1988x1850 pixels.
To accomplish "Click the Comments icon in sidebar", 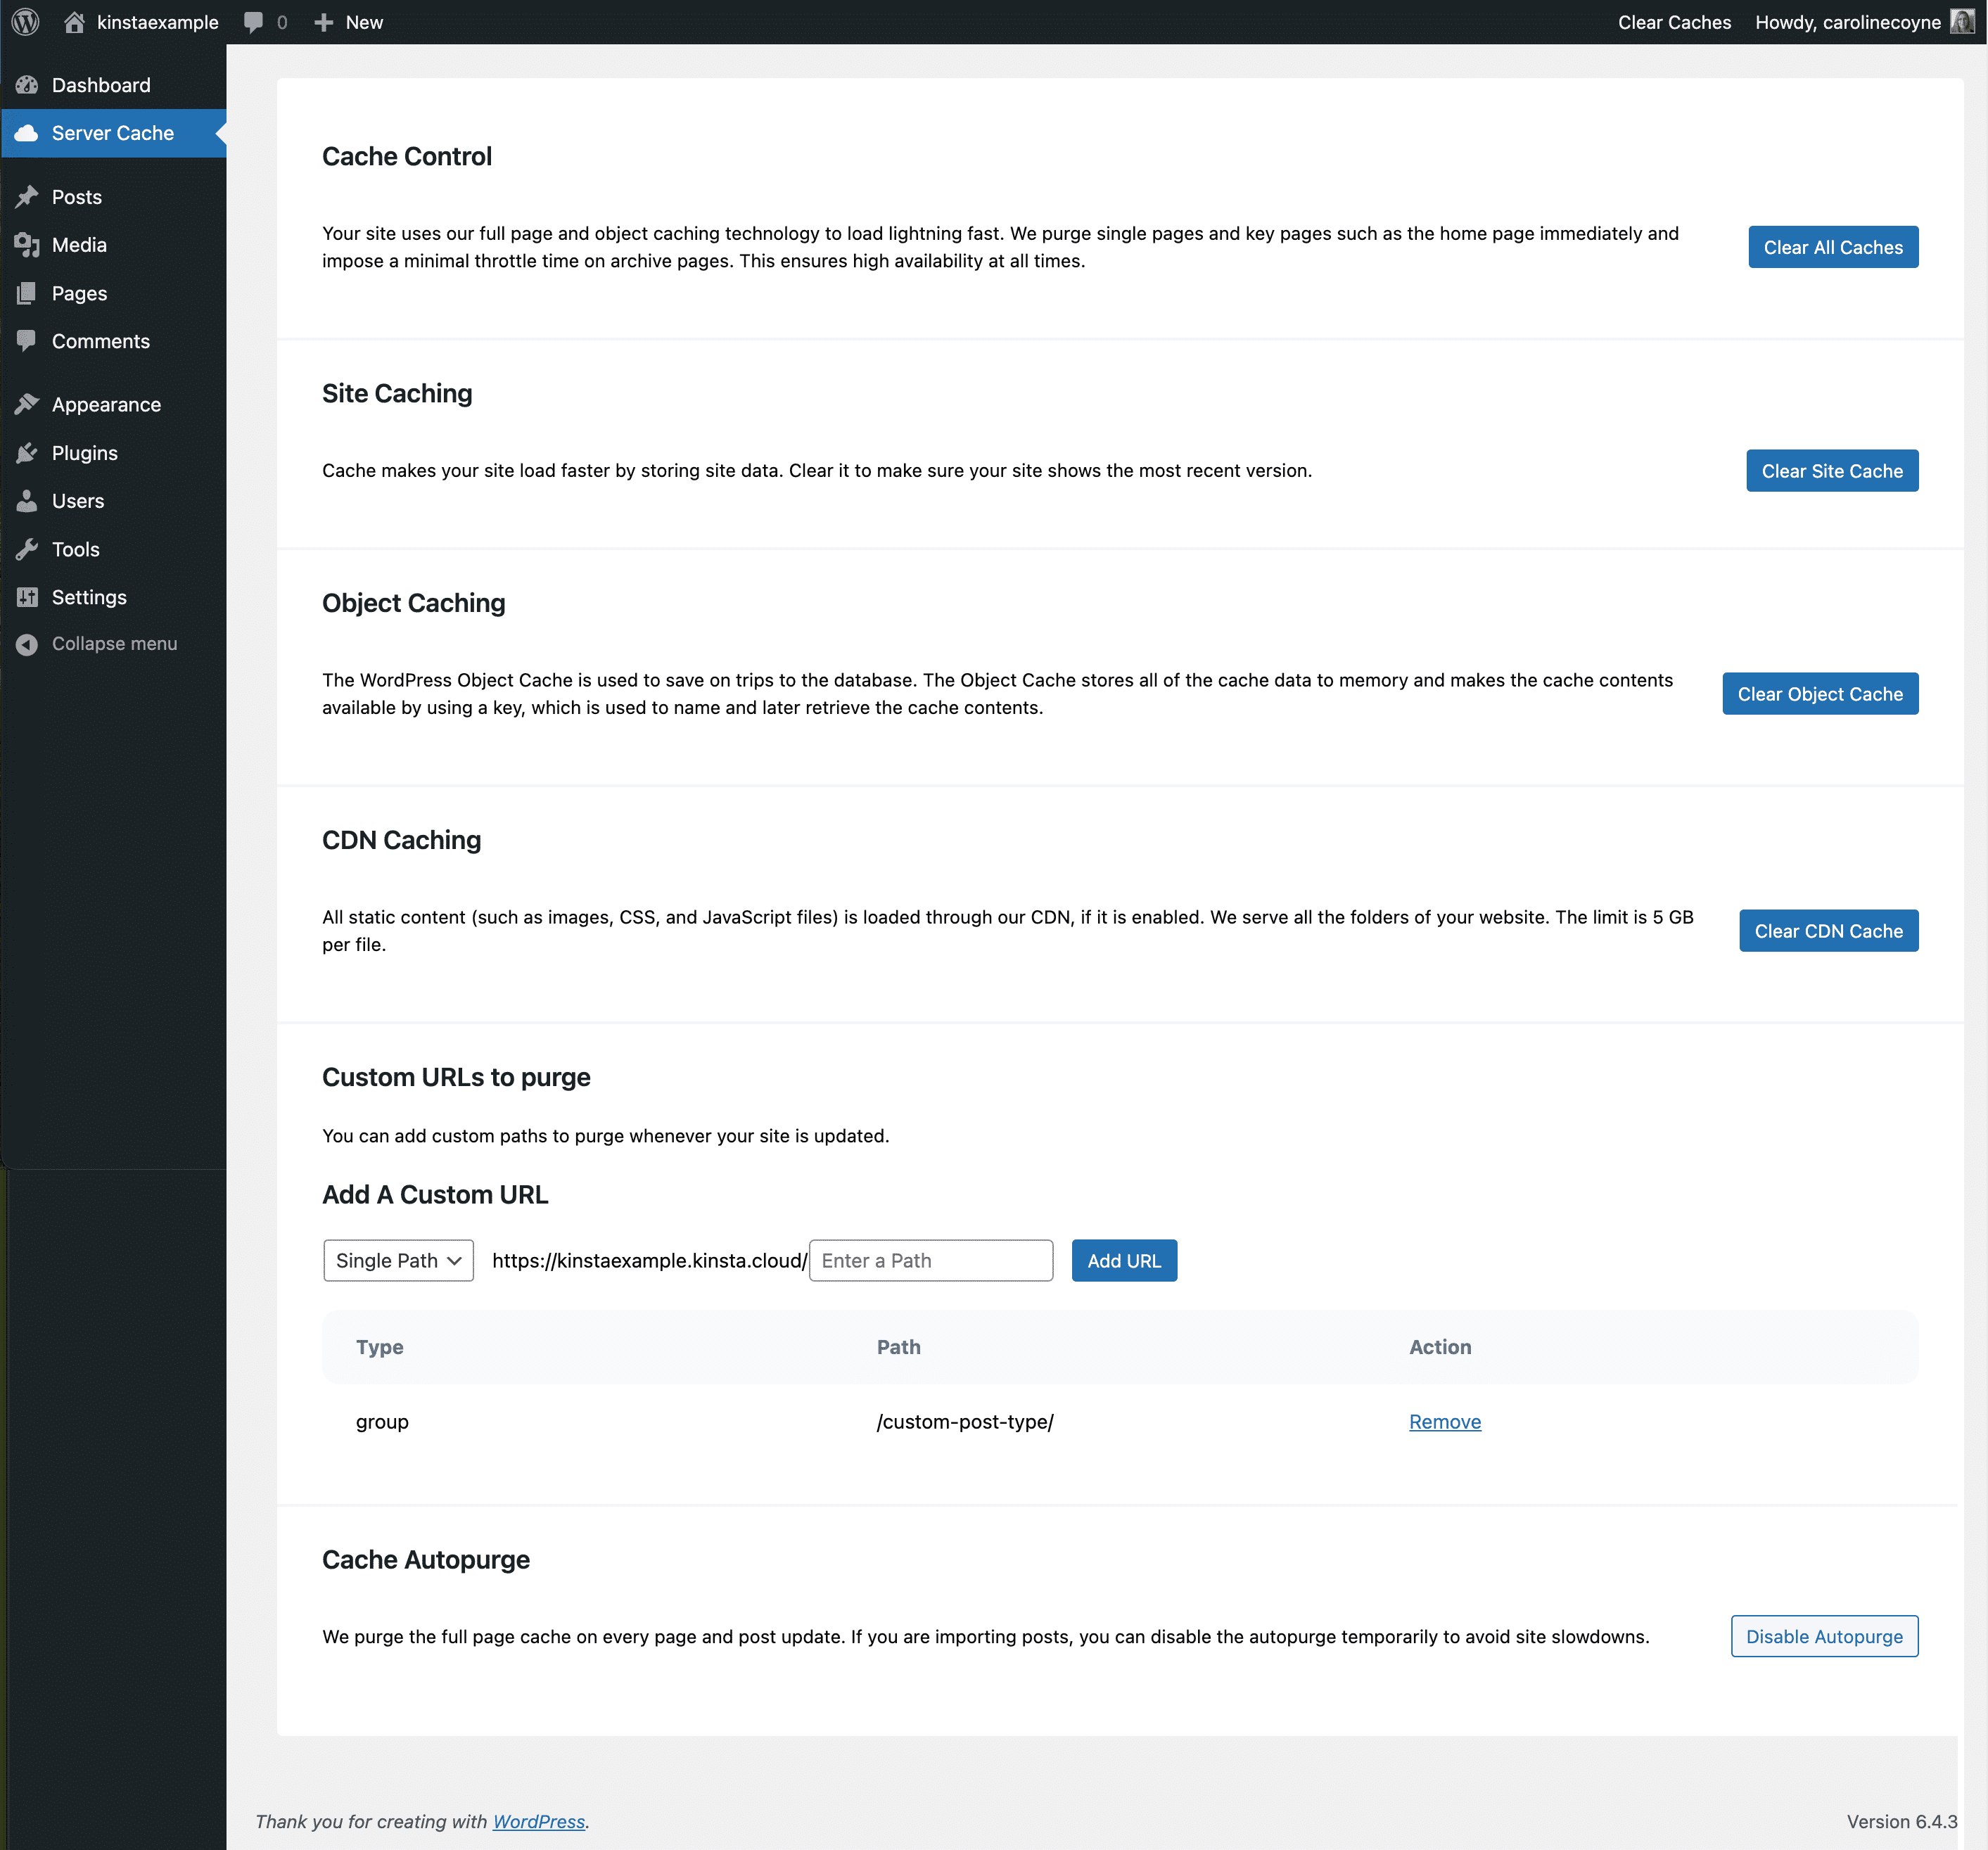I will [x=26, y=339].
